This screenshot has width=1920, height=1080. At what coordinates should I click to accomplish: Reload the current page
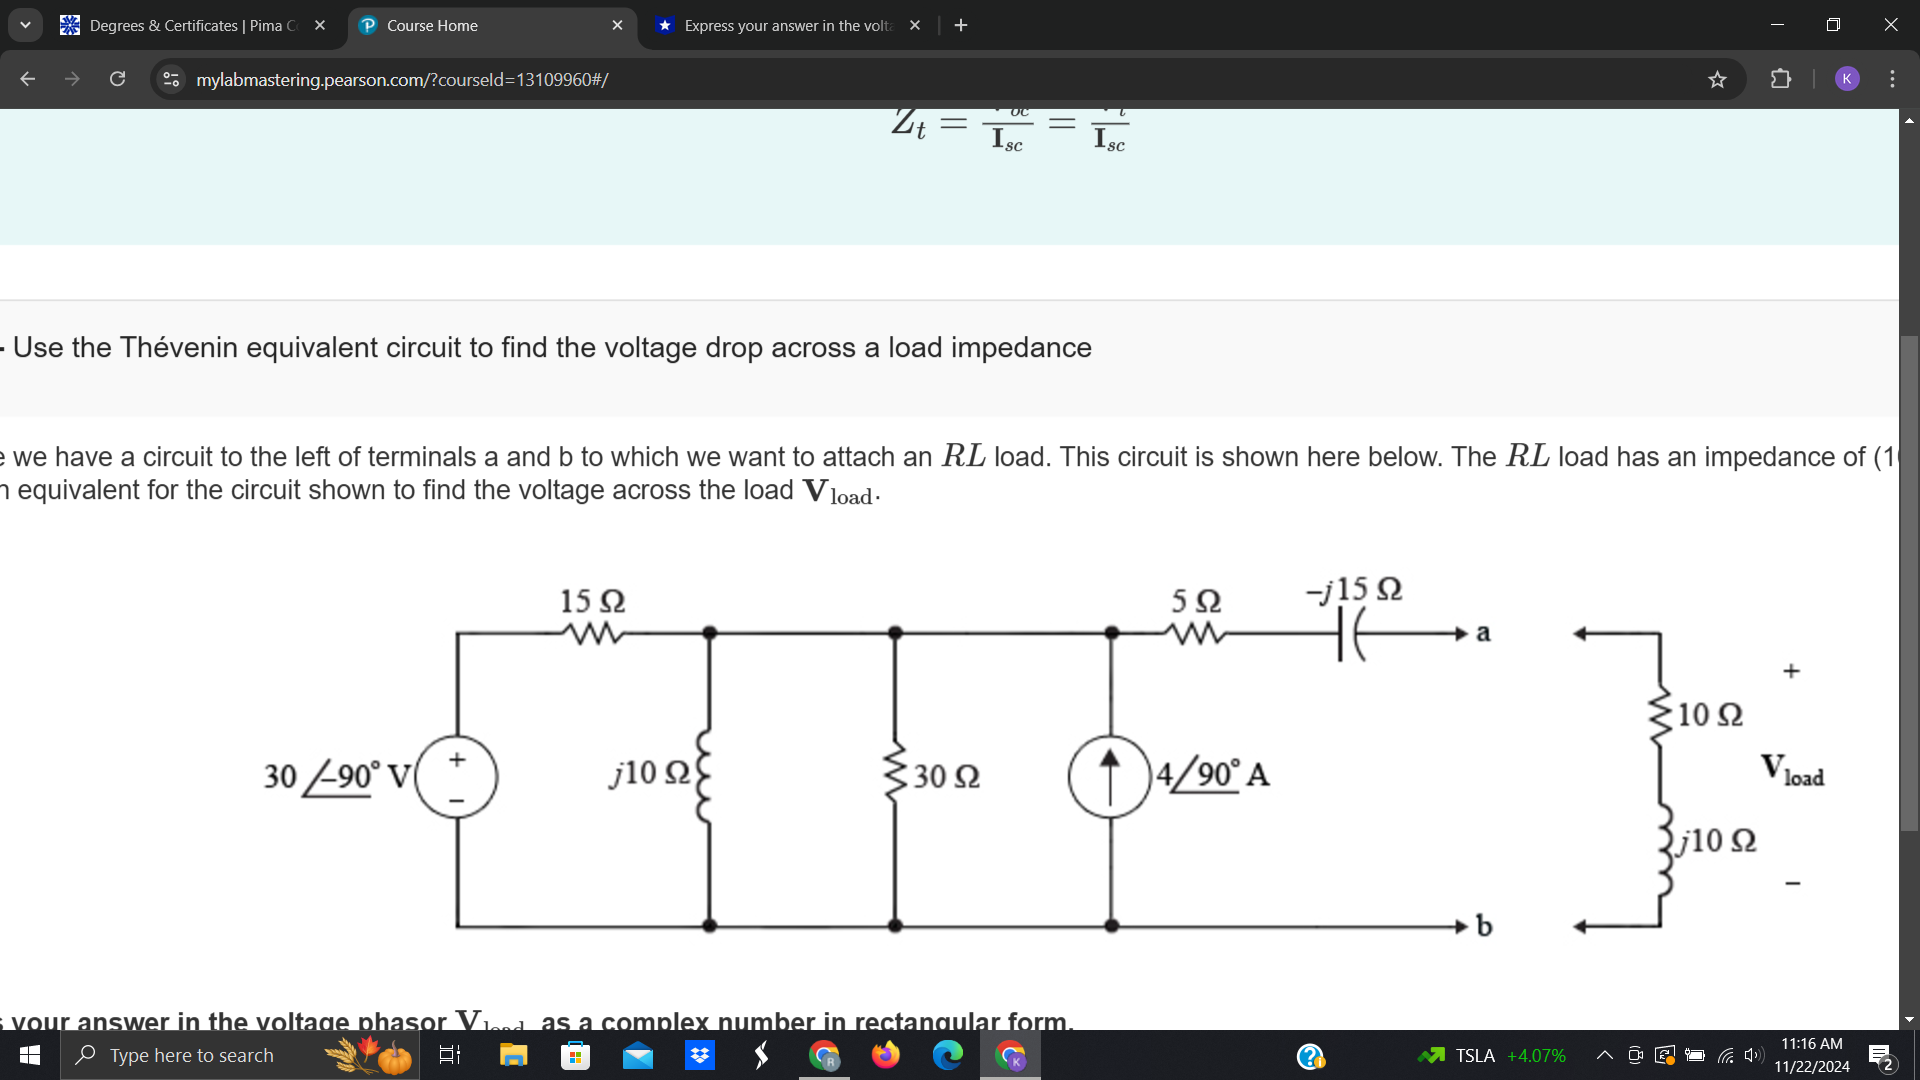(x=117, y=79)
